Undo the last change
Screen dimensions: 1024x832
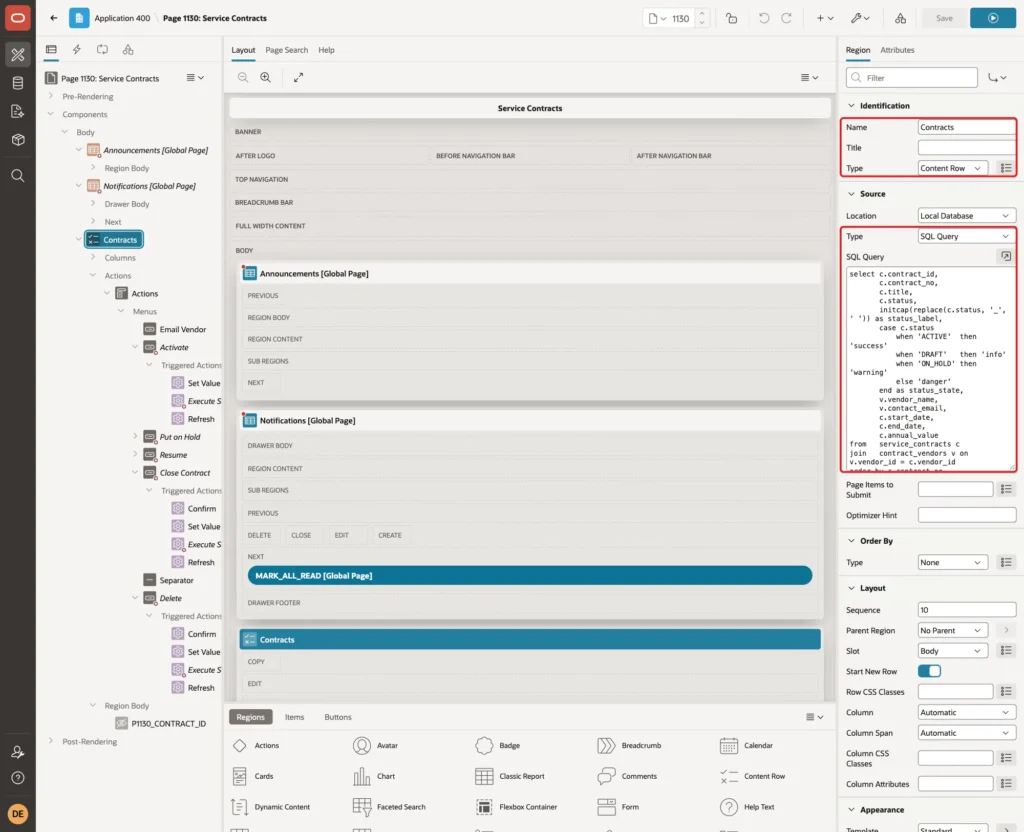click(x=763, y=18)
